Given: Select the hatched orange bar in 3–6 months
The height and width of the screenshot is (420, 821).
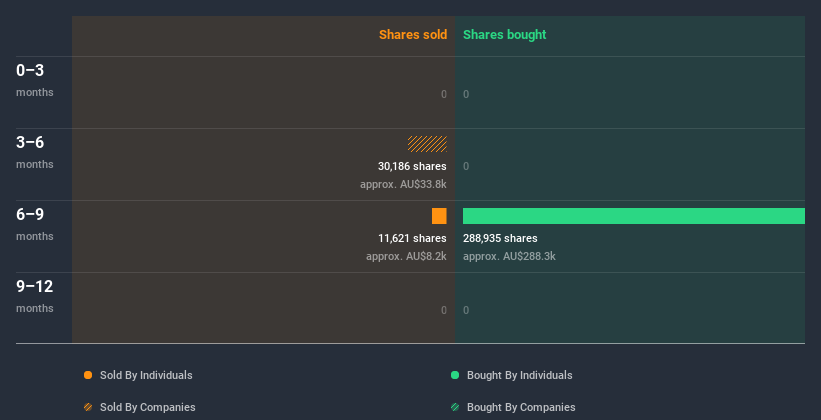Looking at the screenshot, I should tap(427, 144).
